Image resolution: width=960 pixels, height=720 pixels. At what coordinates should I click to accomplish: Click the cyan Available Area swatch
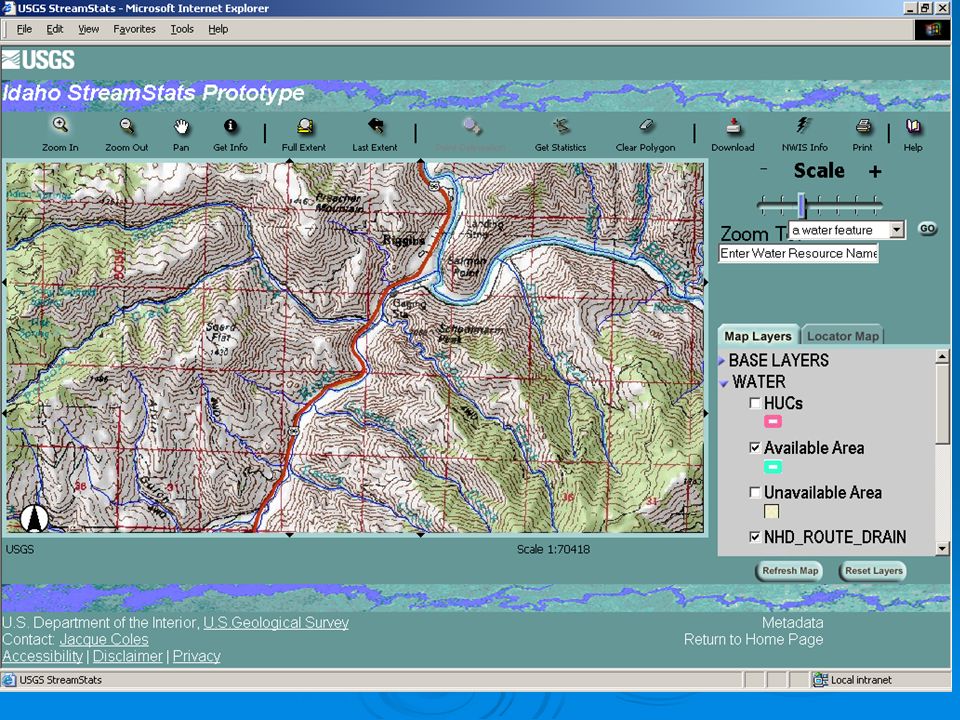coord(773,467)
